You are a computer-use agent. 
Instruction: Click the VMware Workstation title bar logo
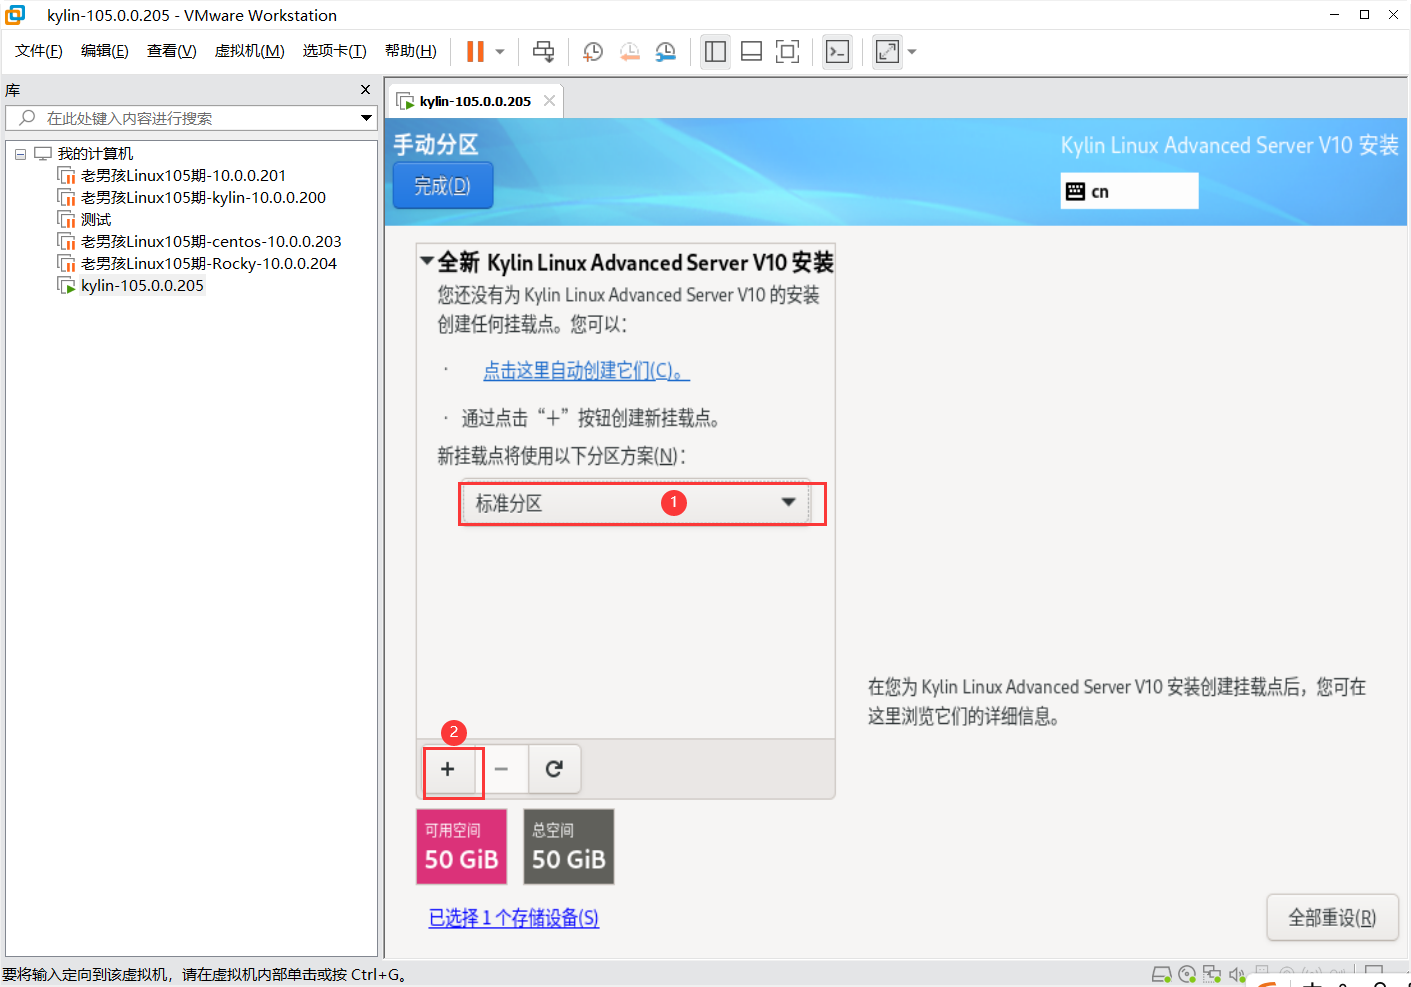[x=15, y=15]
